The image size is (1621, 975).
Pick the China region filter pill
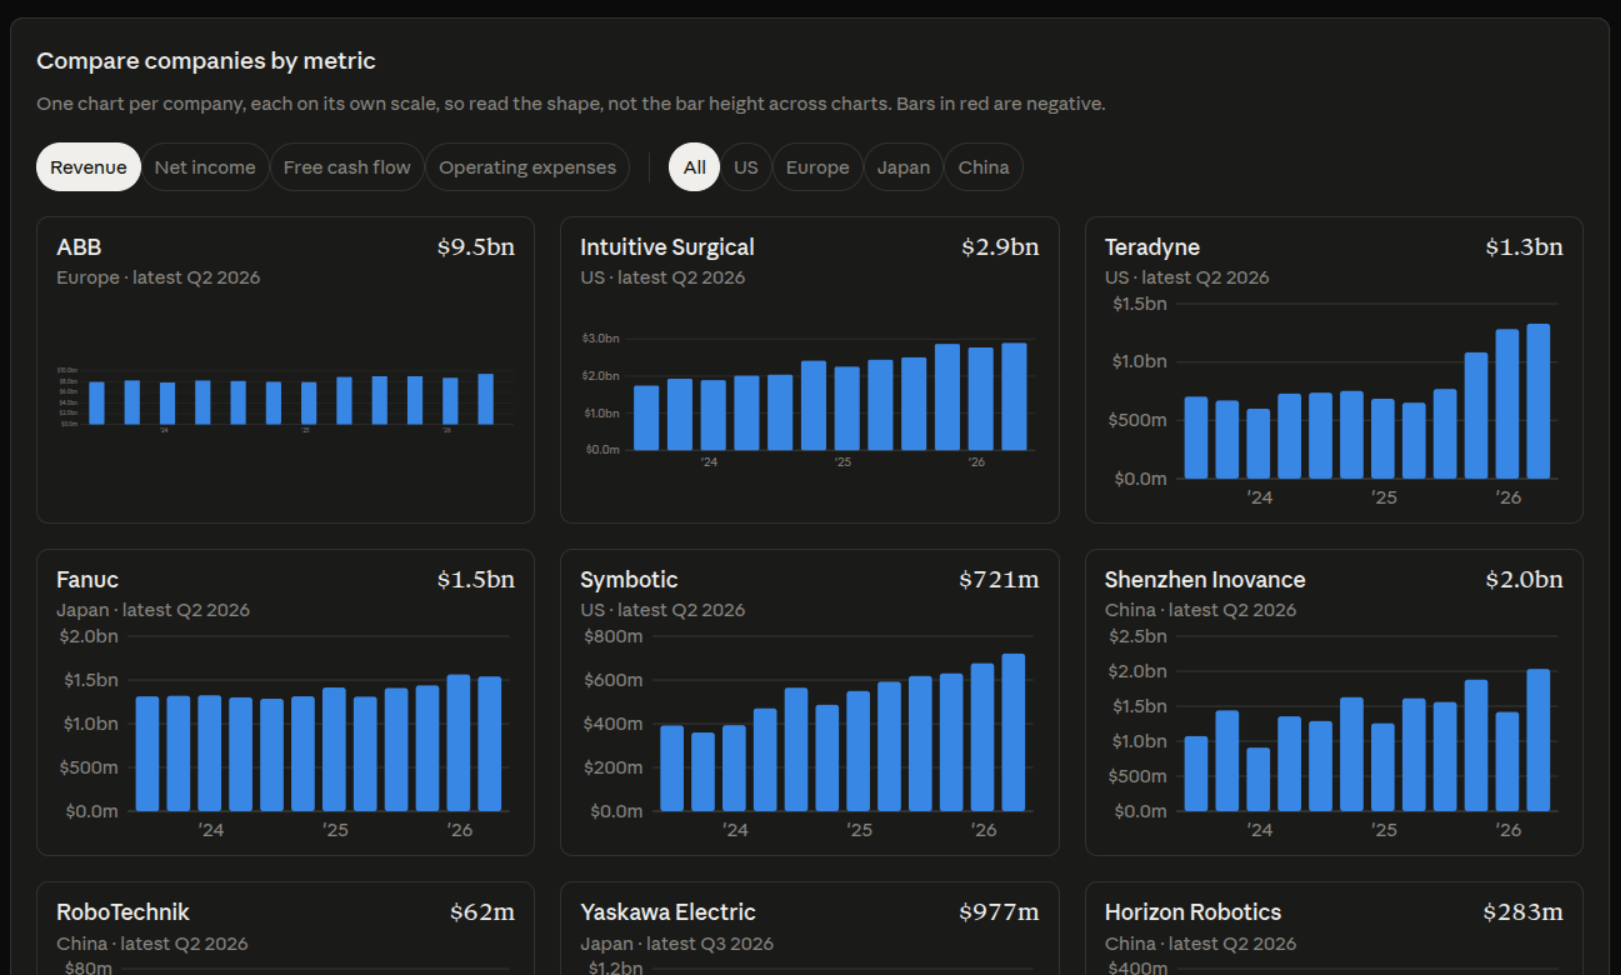tap(984, 167)
